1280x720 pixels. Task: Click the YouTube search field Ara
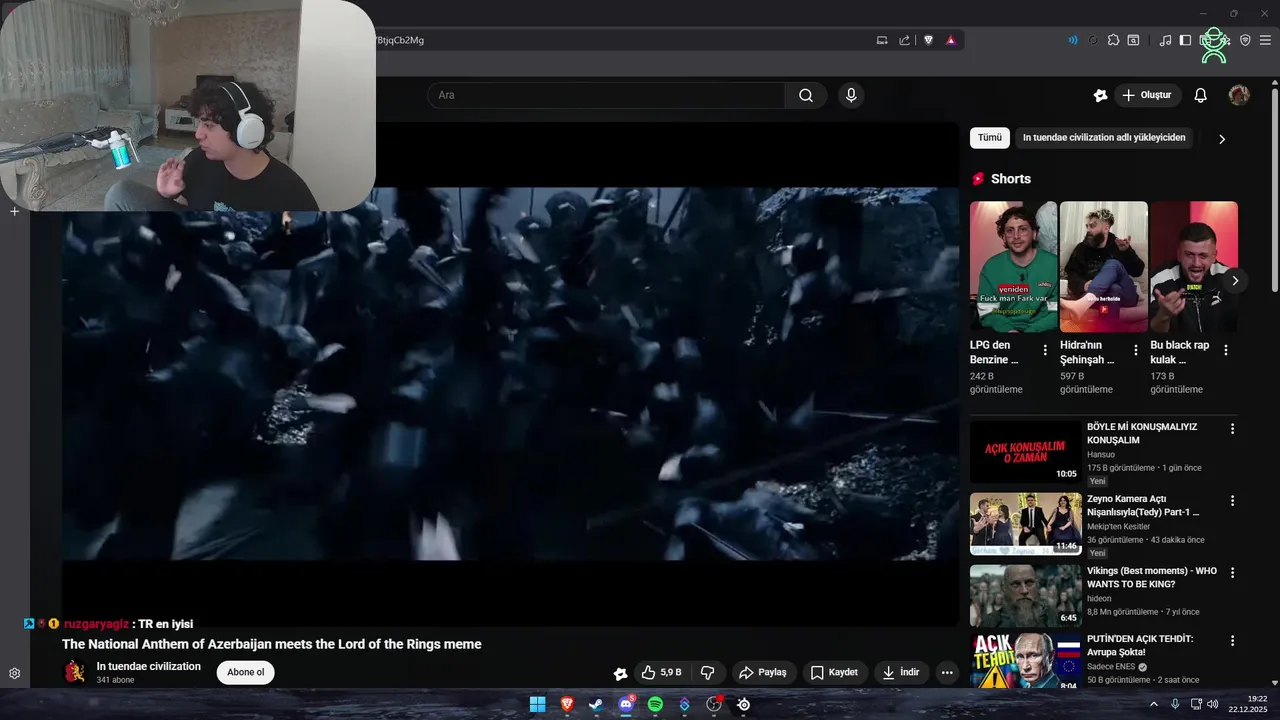coord(606,95)
